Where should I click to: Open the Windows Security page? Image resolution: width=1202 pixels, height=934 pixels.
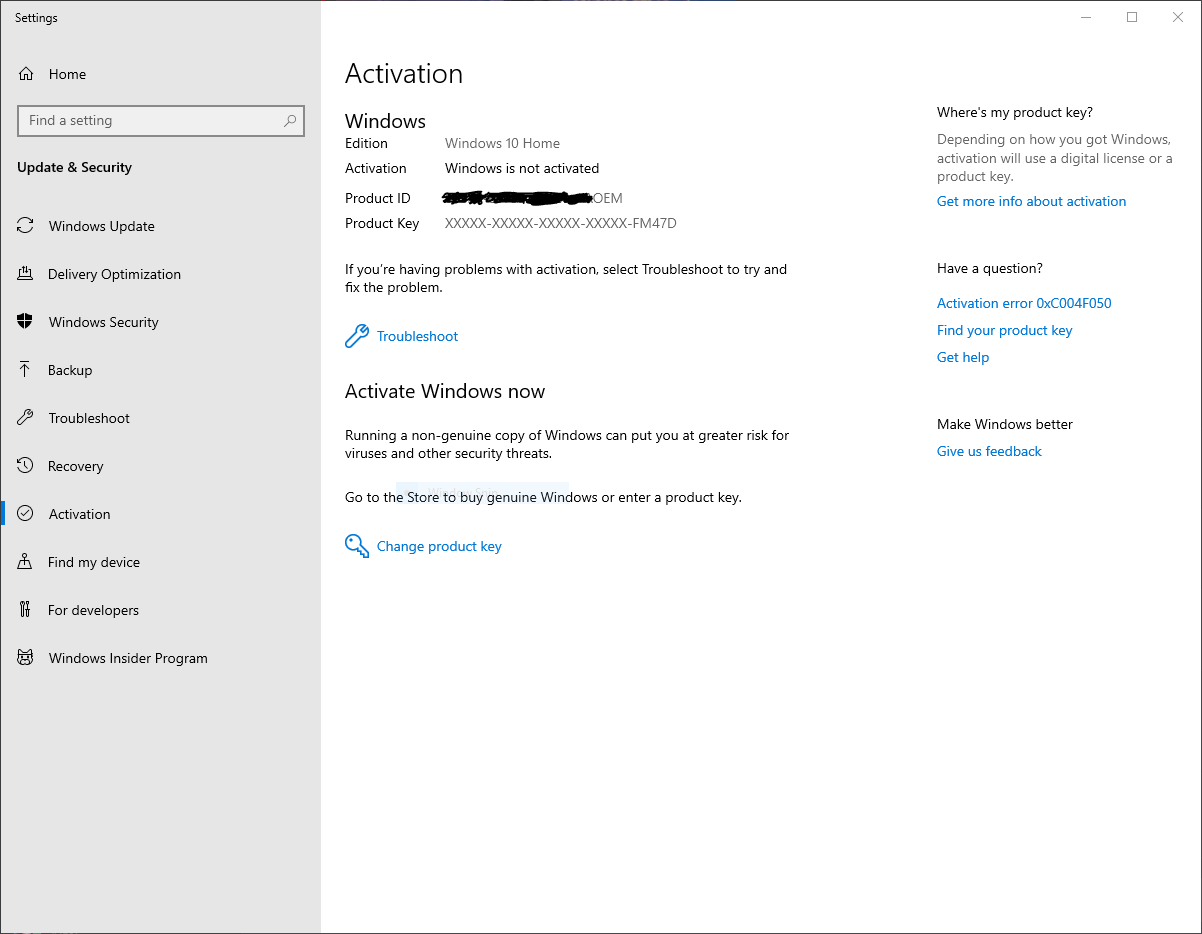pos(160,322)
